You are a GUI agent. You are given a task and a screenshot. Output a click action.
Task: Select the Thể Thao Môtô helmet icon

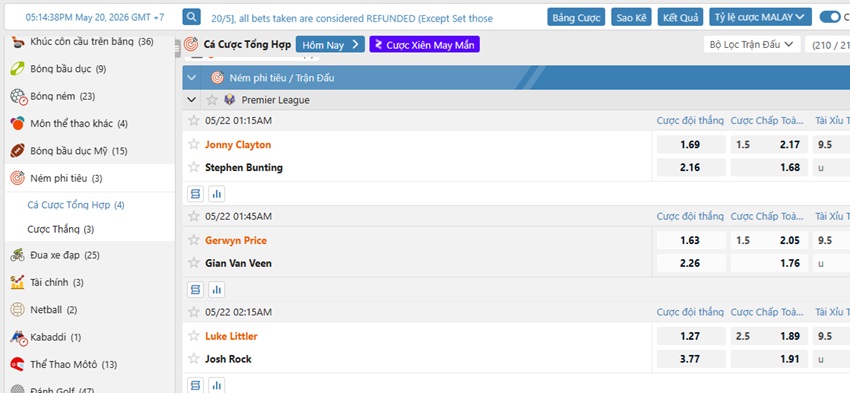(17, 364)
